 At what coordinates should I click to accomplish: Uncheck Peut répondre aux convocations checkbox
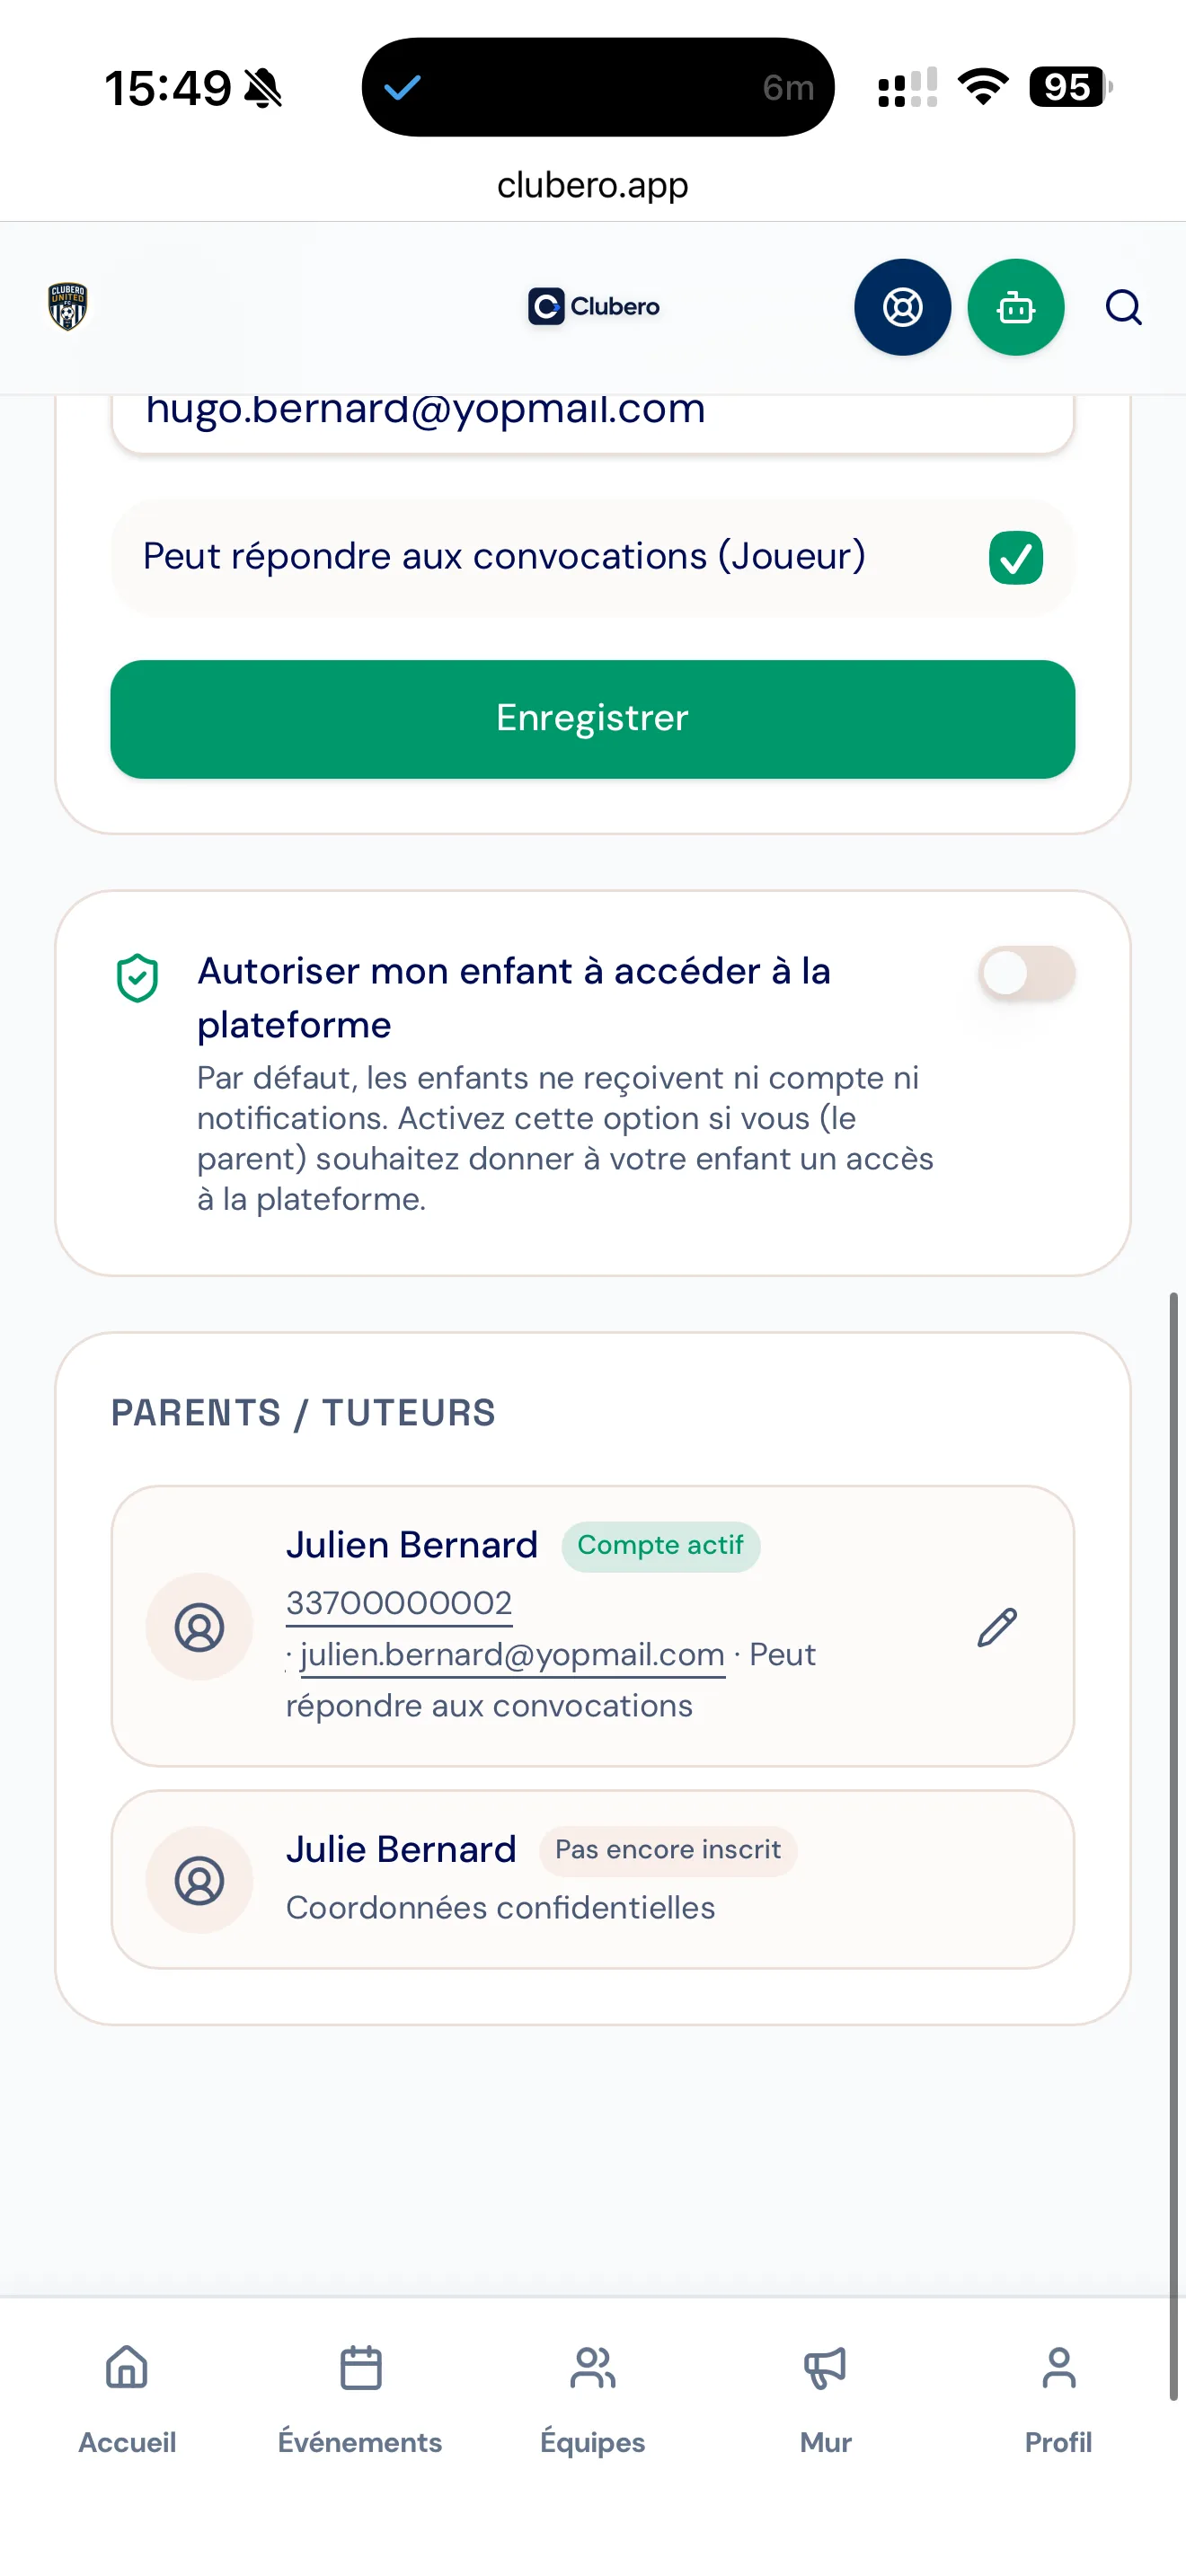click(x=1015, y=558)
